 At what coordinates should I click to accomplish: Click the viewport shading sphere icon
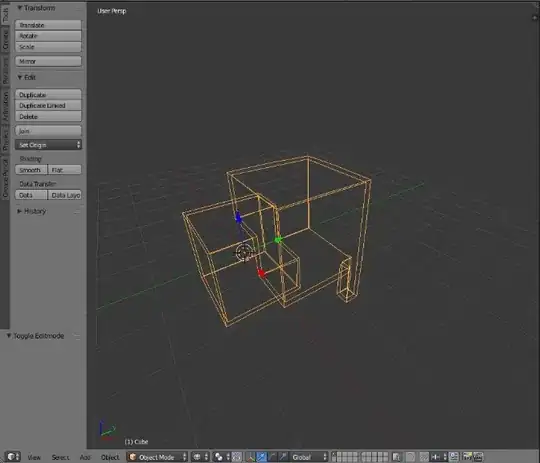200,457
